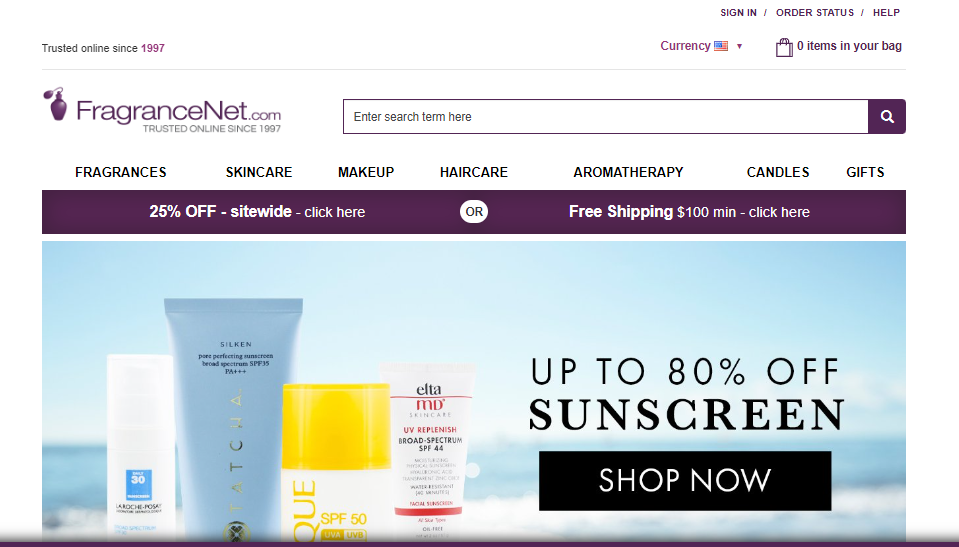Click the Shop Now sunscreen button

click(685, 480)
